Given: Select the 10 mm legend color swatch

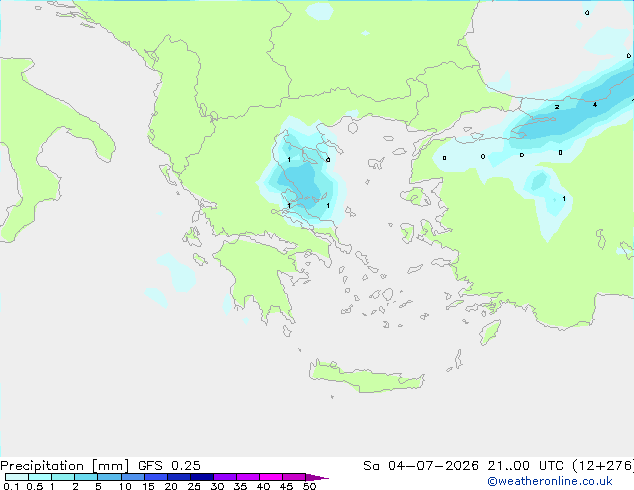Looking at the screenshot, I should tap(132, 477).
